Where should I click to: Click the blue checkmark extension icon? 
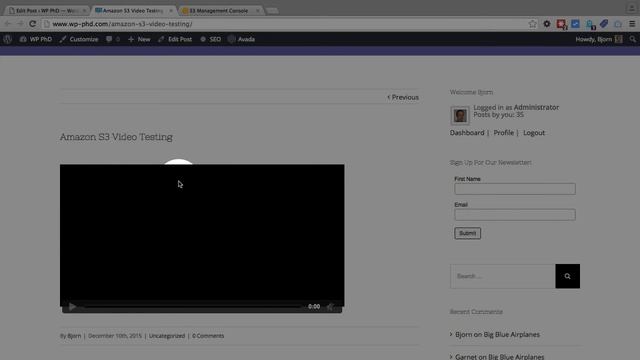pos(575,24)
